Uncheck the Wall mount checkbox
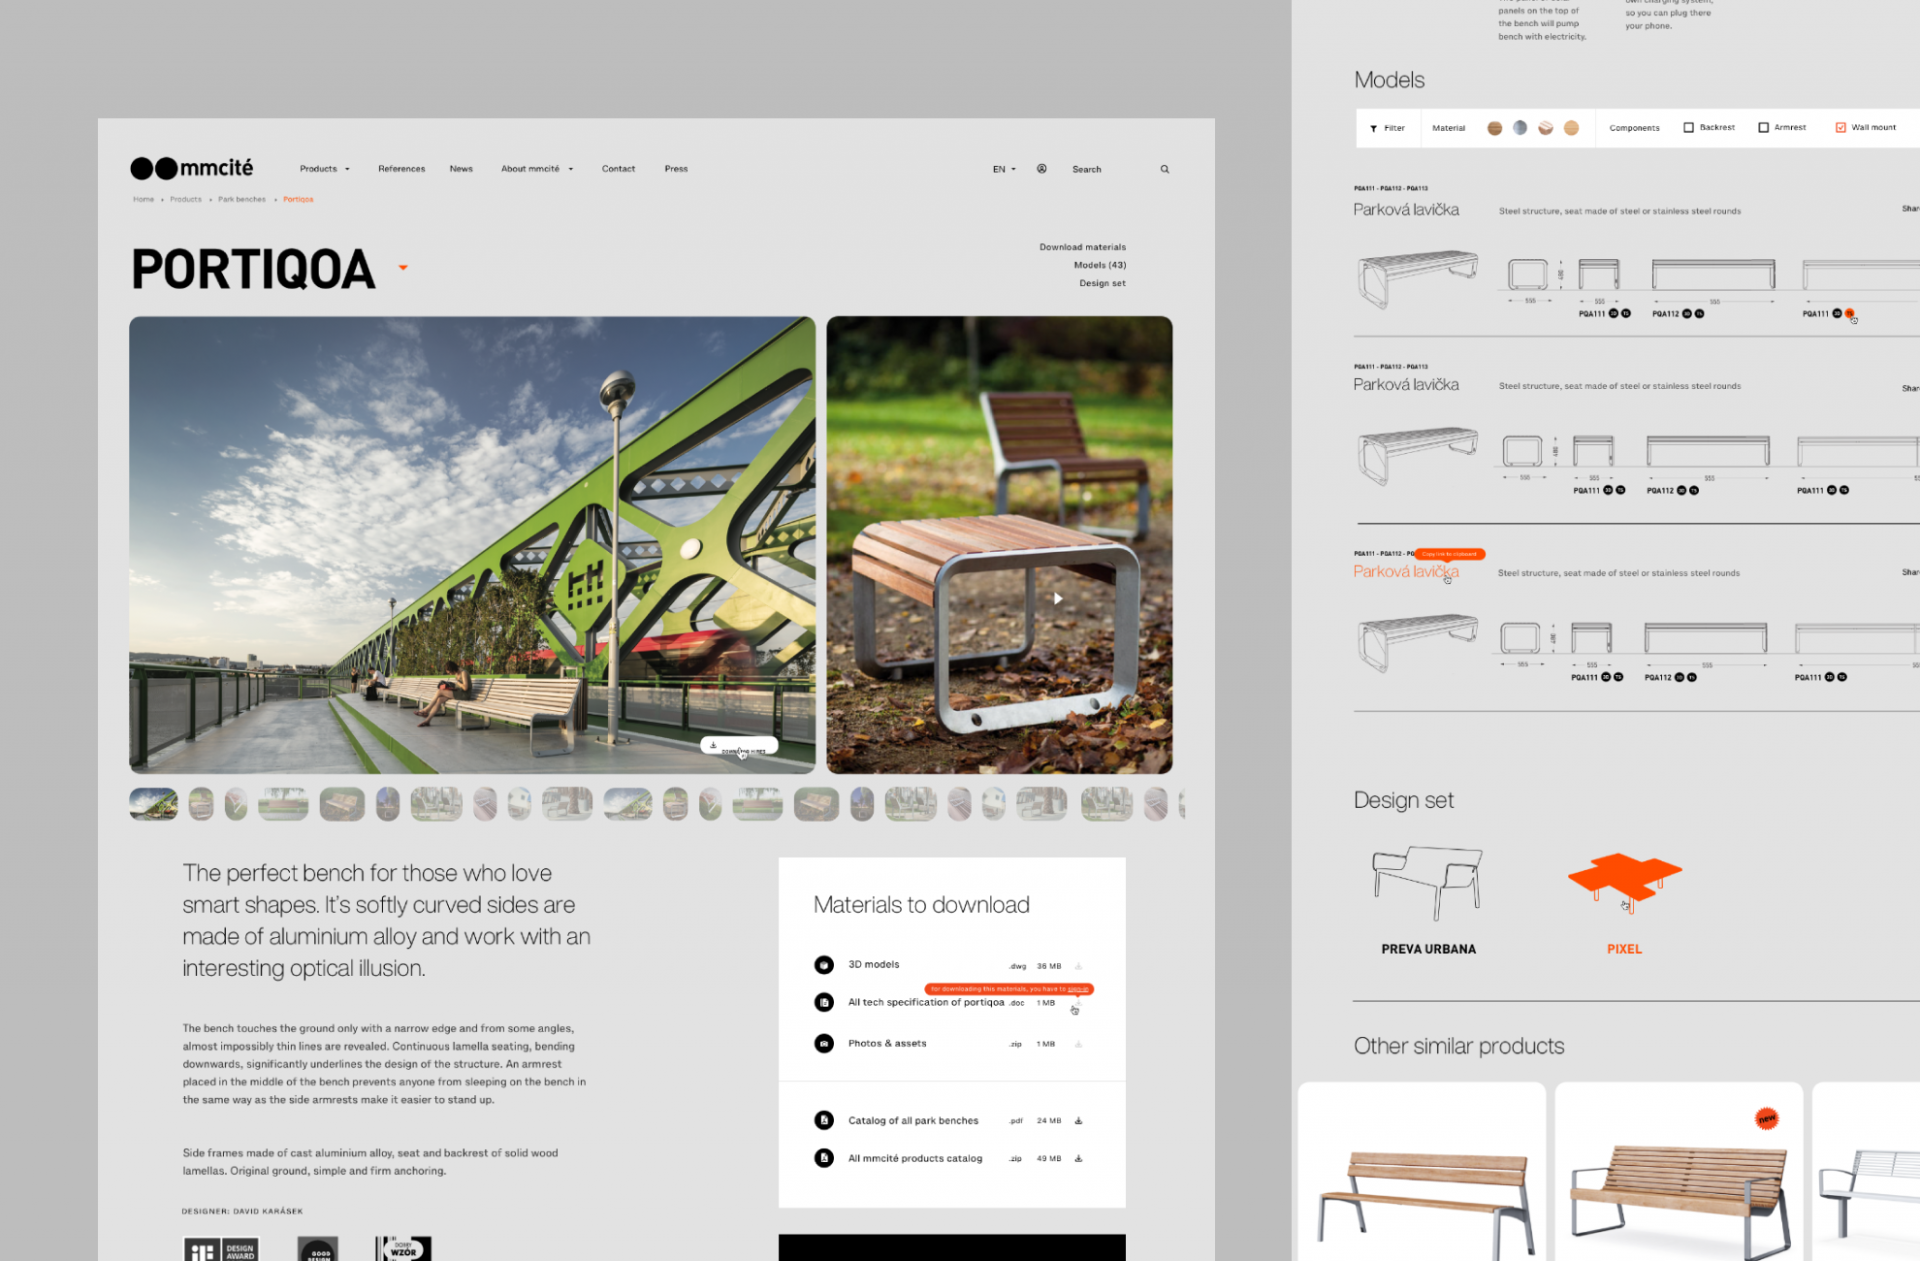 pos(1840,128)
